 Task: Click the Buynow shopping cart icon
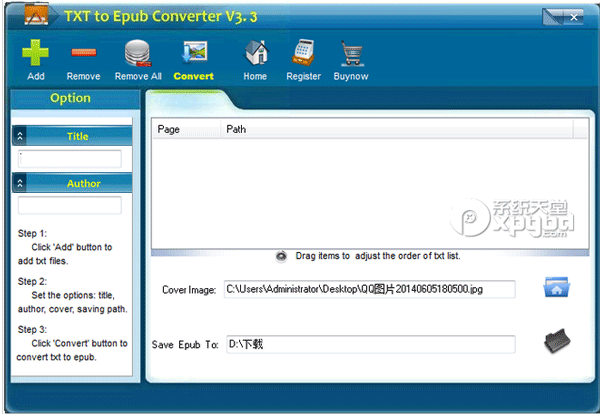(350, 53)
